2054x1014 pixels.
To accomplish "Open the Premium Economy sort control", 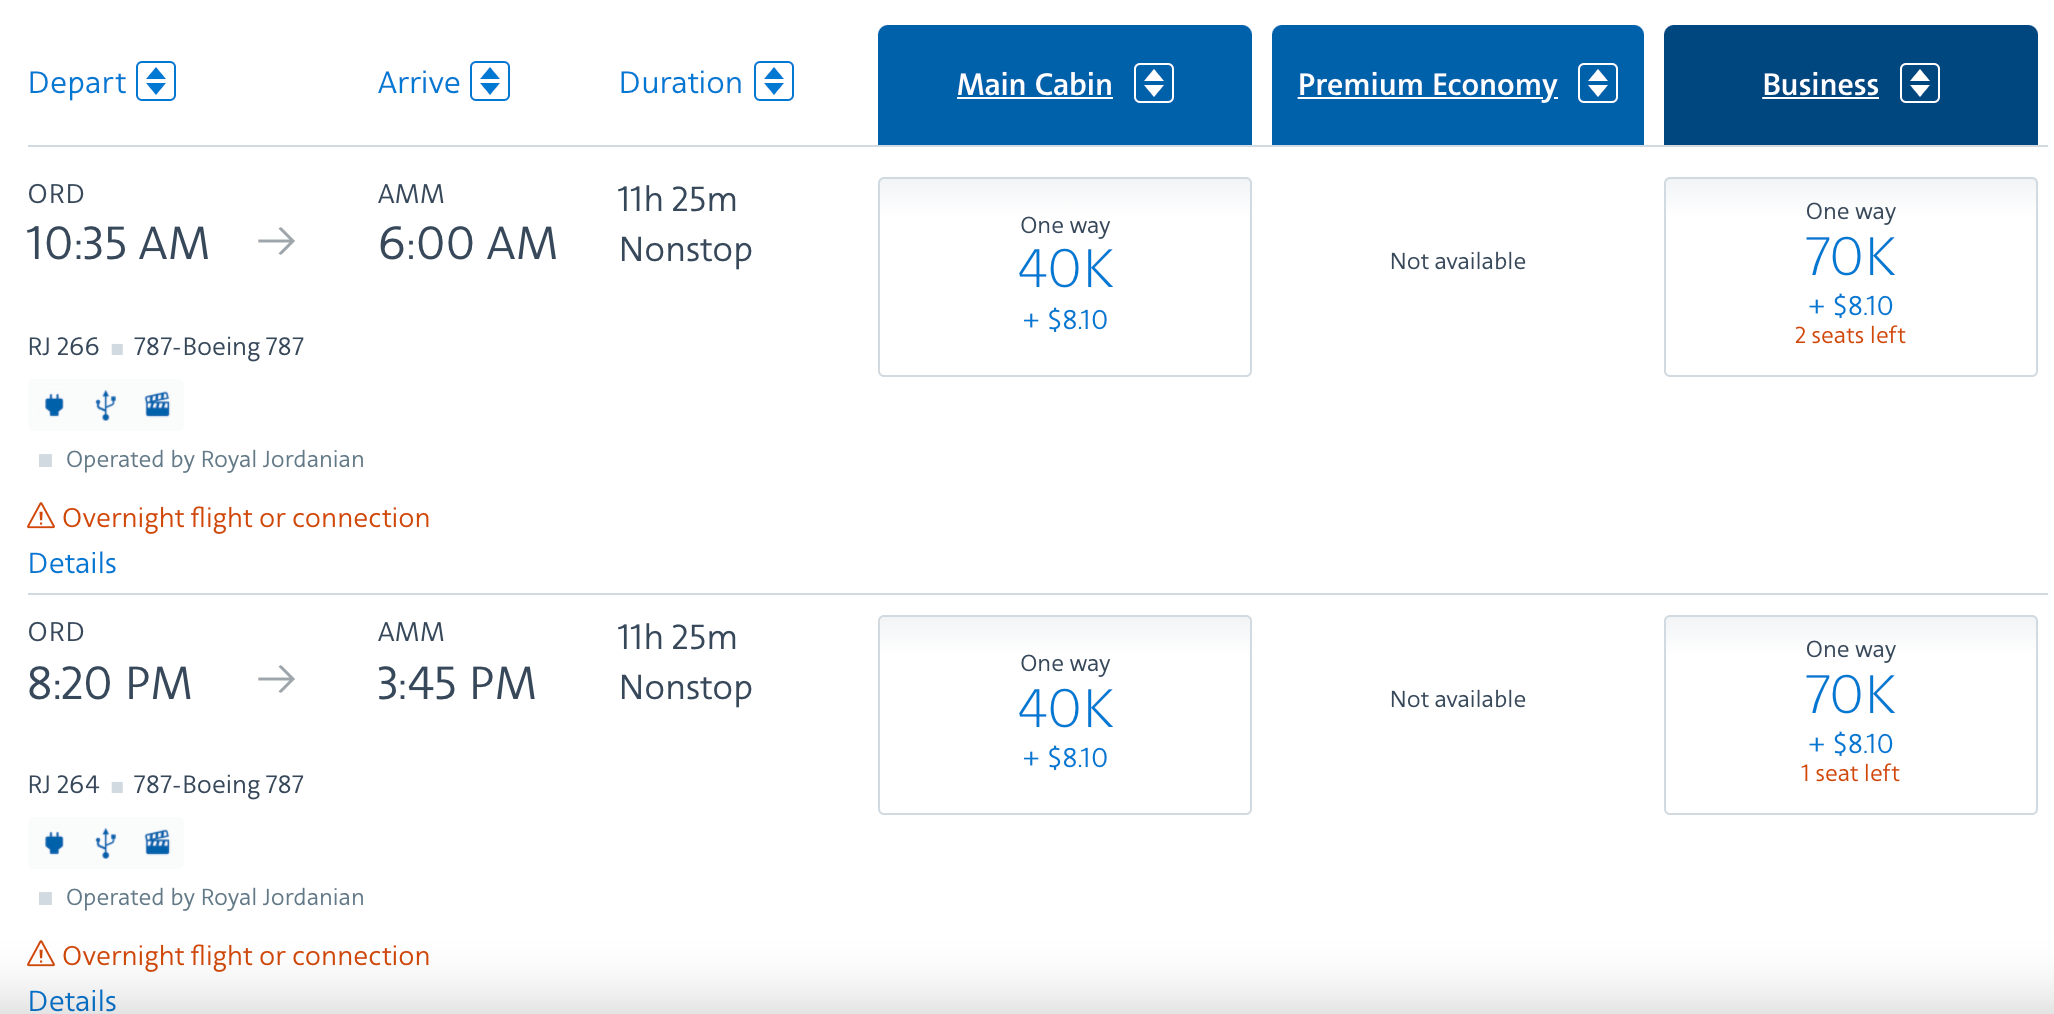I will tap(1599, 84).
